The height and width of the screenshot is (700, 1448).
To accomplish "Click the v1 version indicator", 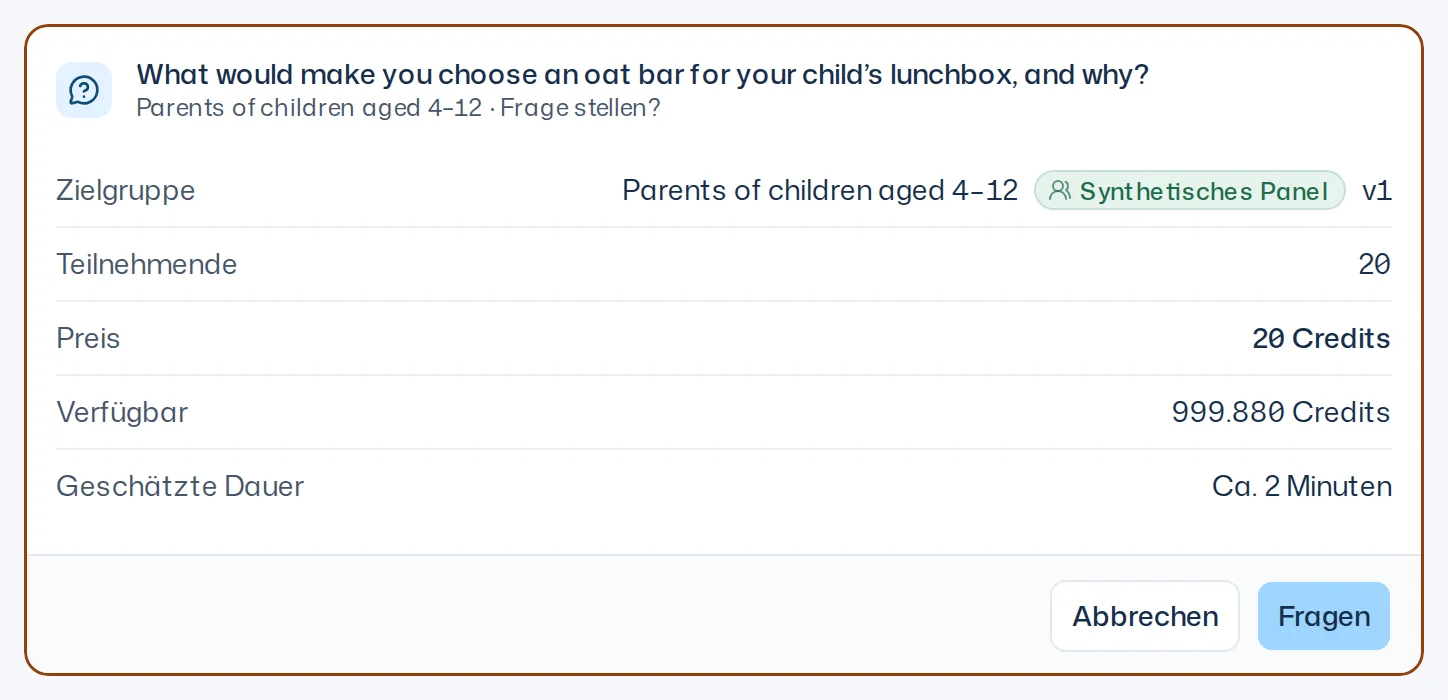I will coord(1377,190).
